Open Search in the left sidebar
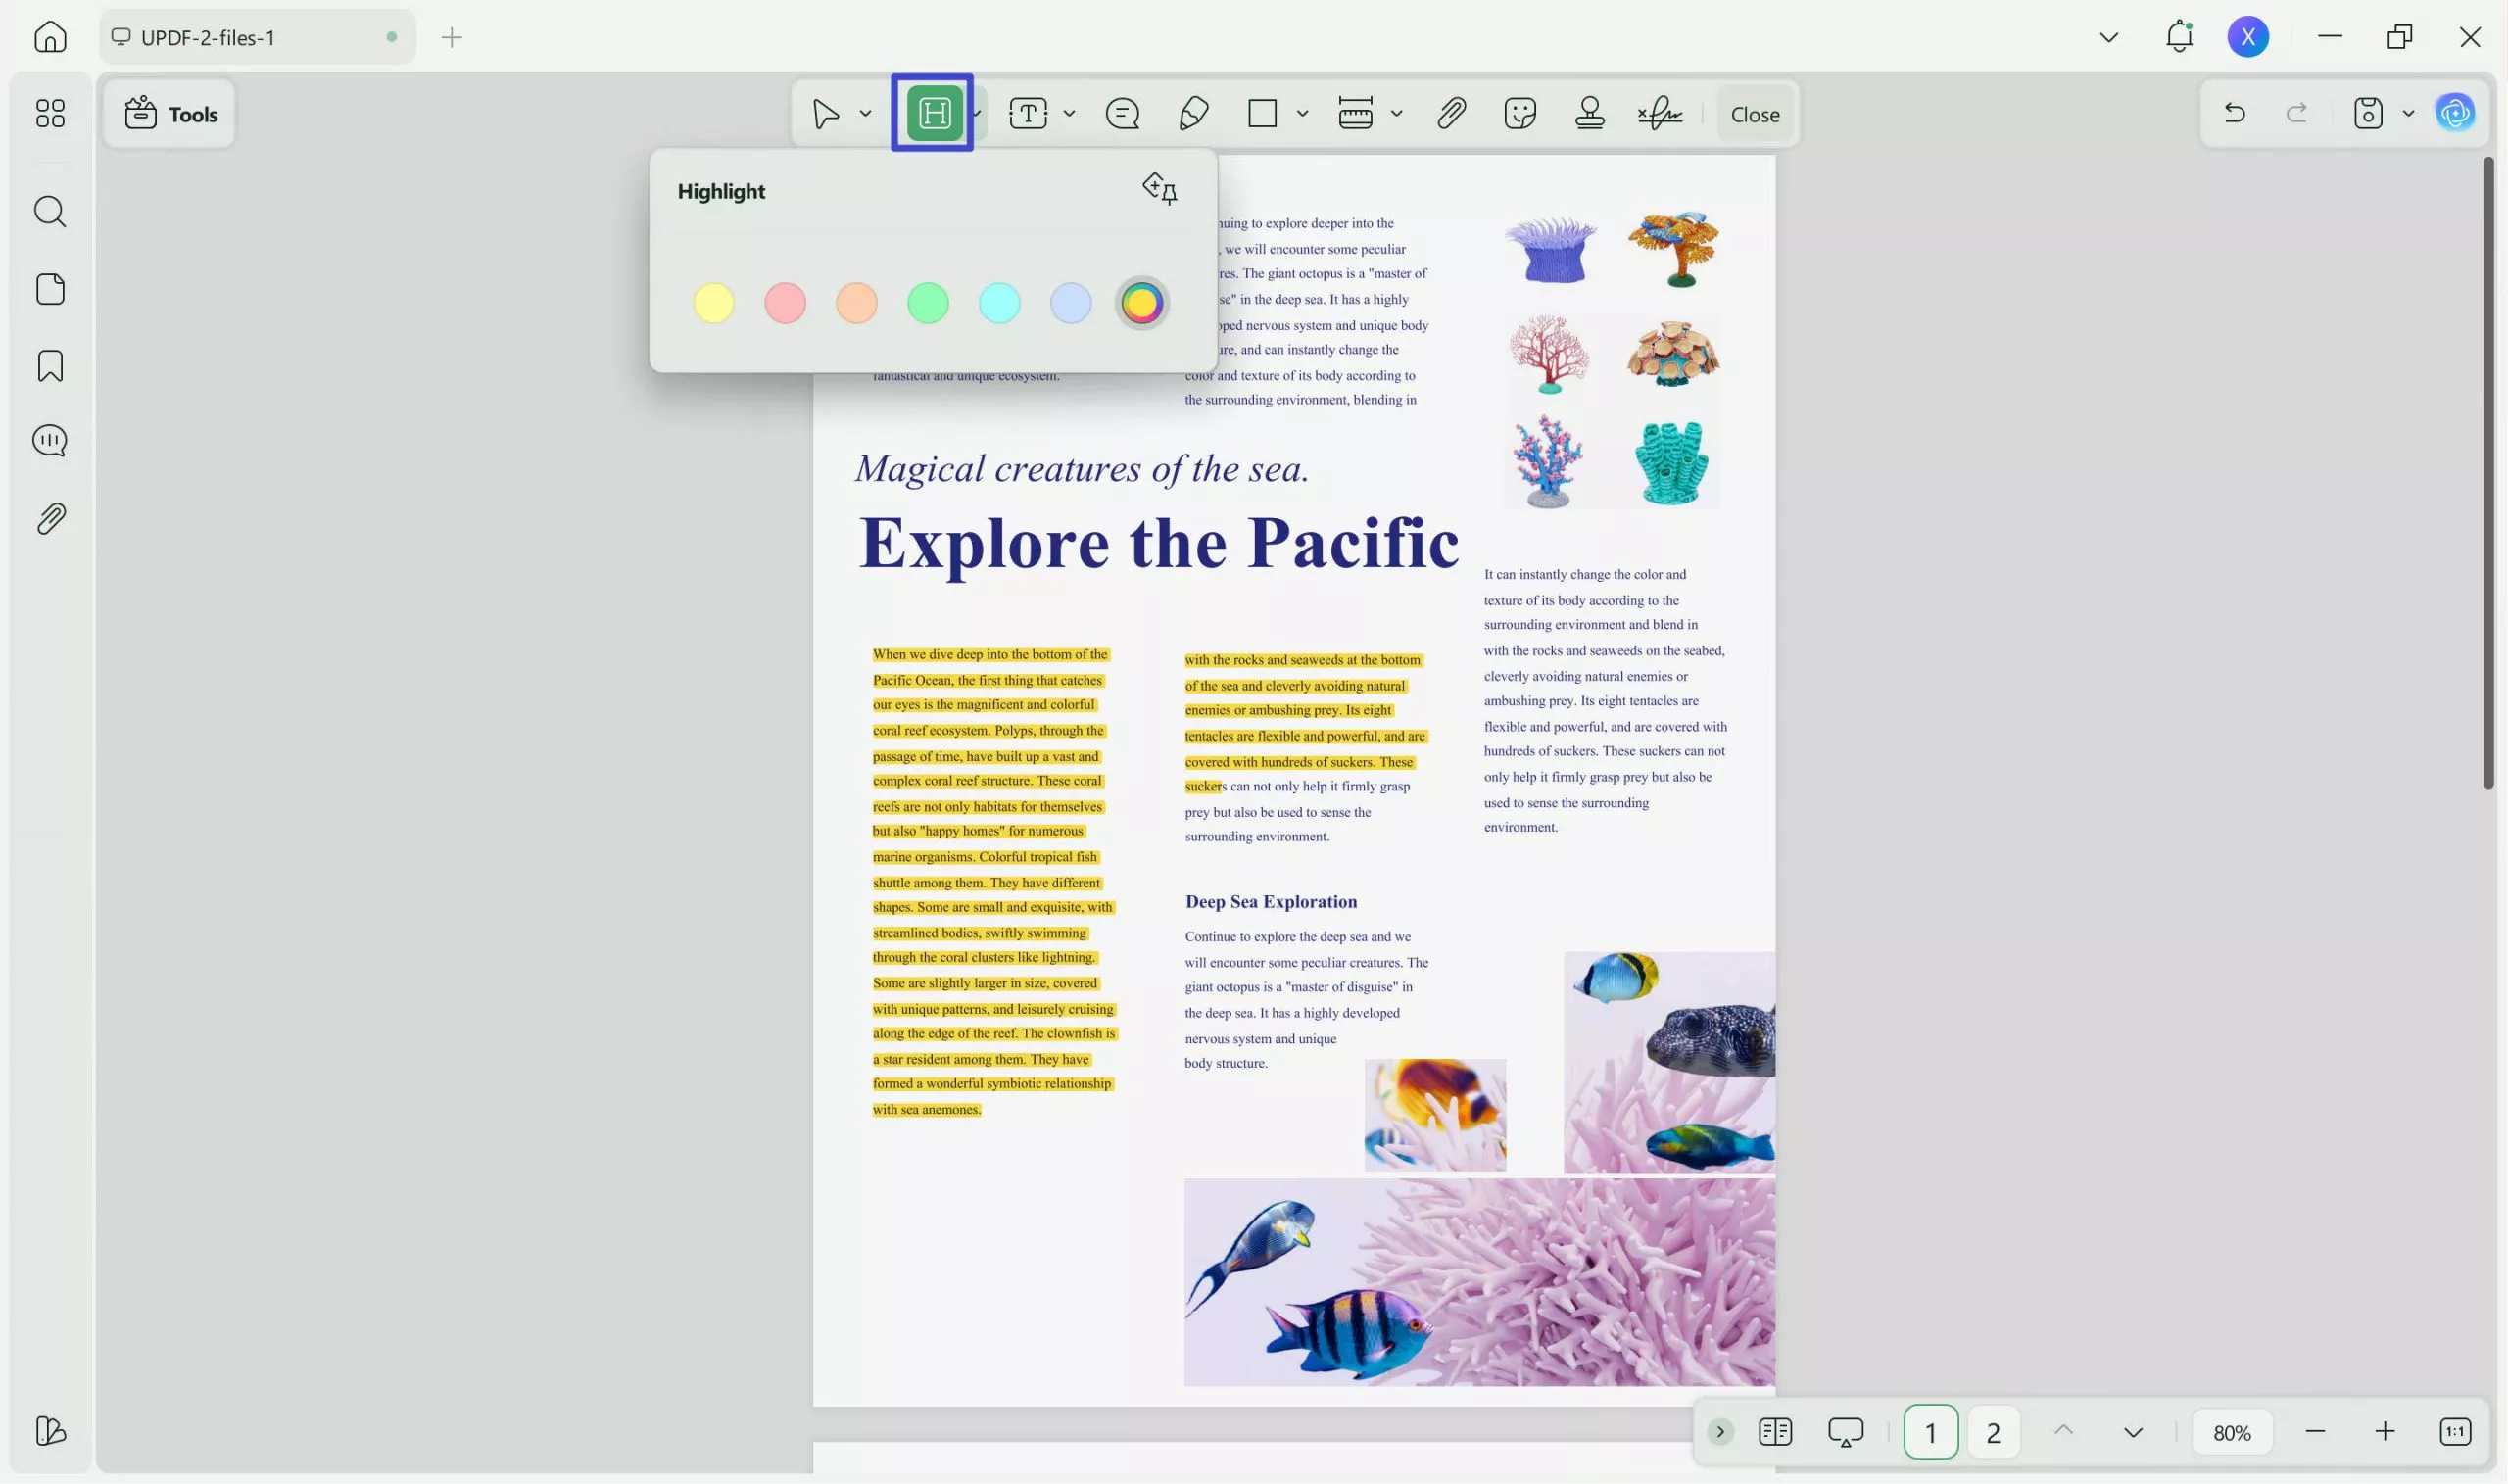The image size is (2508, 1484). 49,211
